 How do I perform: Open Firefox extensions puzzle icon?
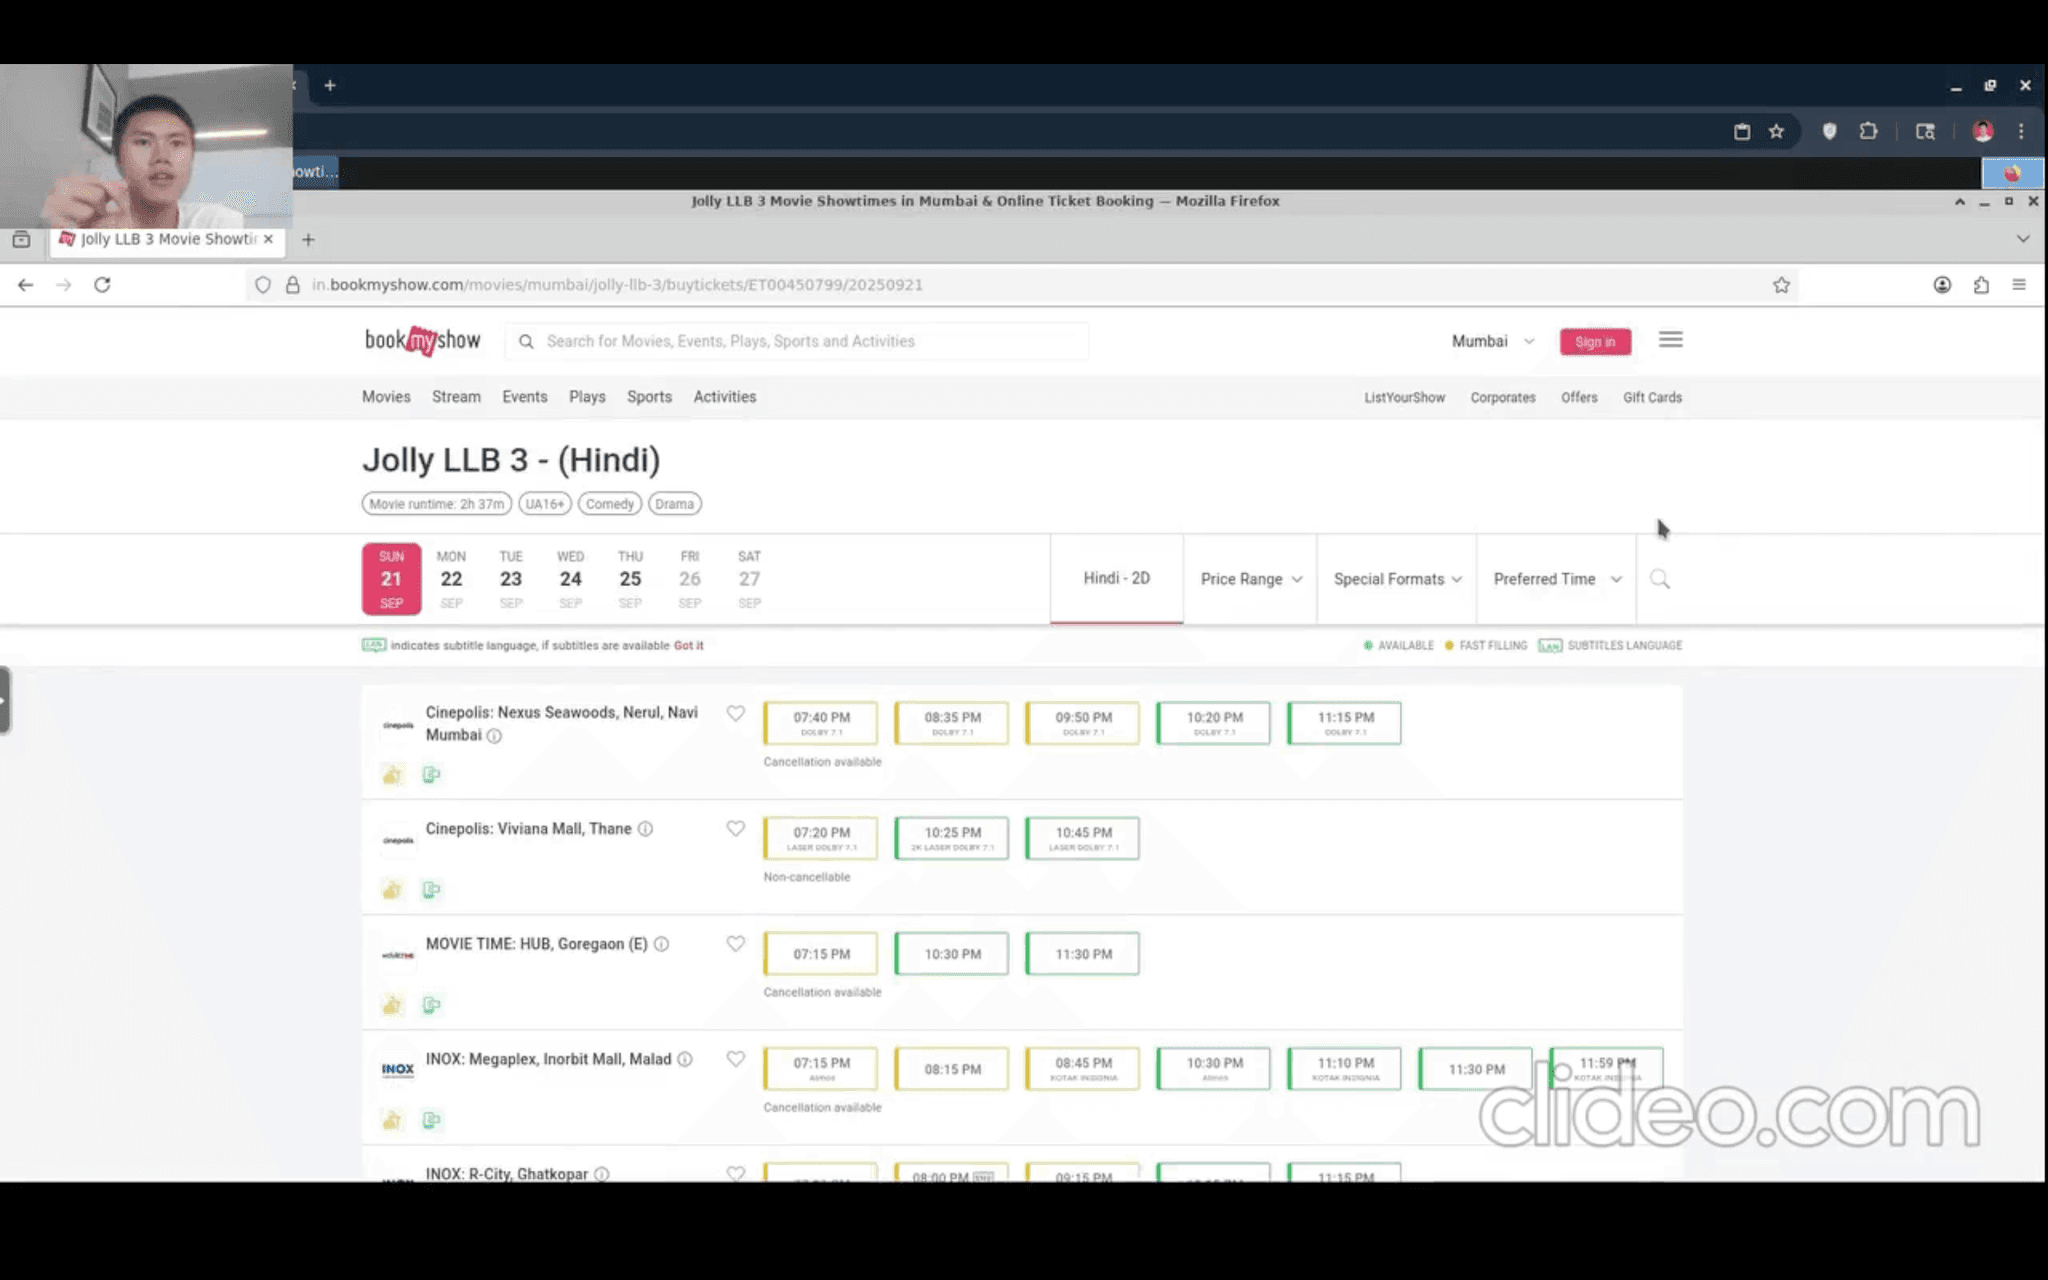(x=1981, y=285)
